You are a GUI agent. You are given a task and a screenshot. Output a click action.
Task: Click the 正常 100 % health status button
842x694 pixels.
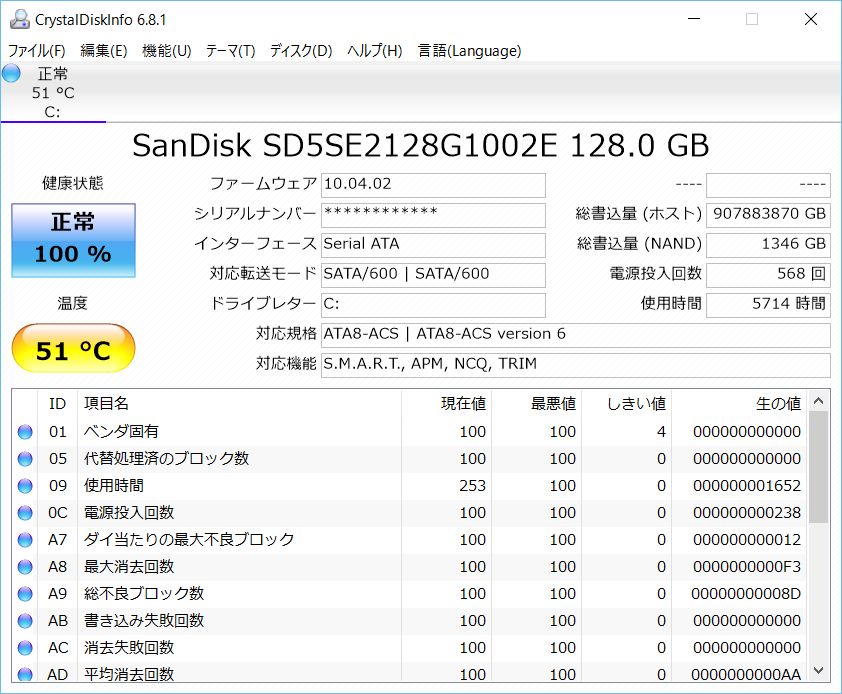73,240
